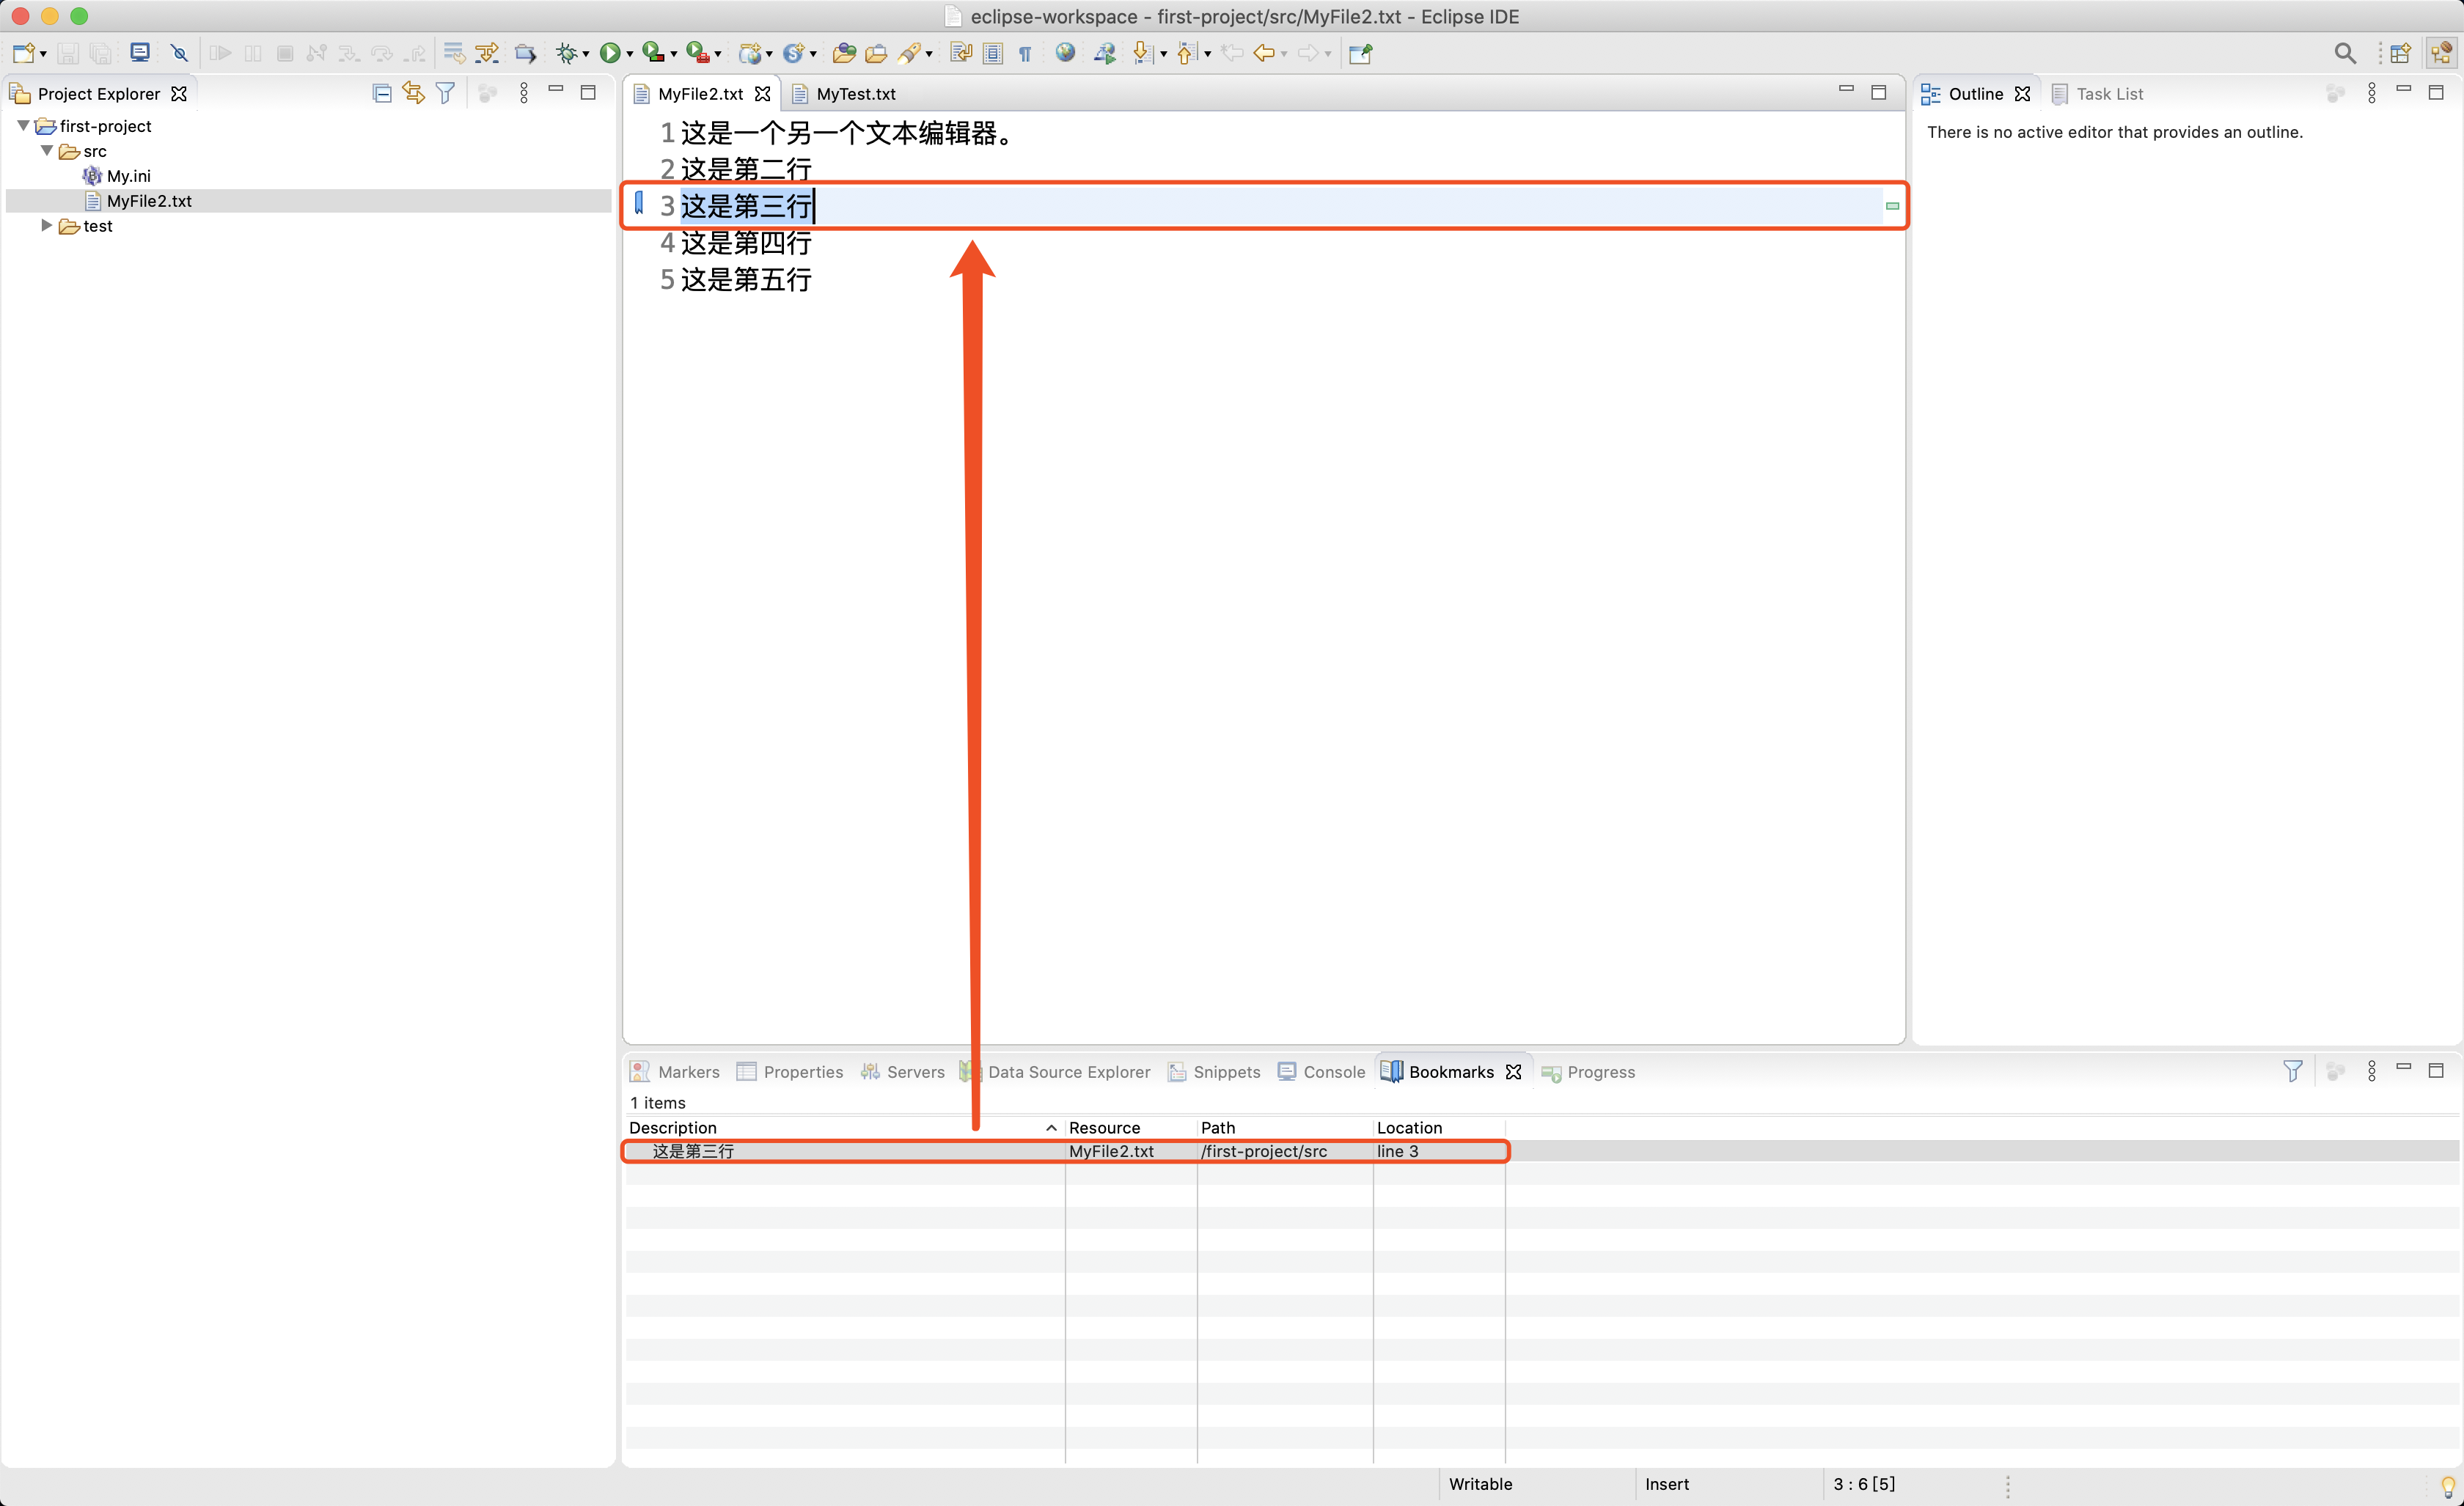Viewport: 2464px width, 1506px height.
Task: Click overview ruler bookmark annotation marker
Action: tap(1892, 206)
